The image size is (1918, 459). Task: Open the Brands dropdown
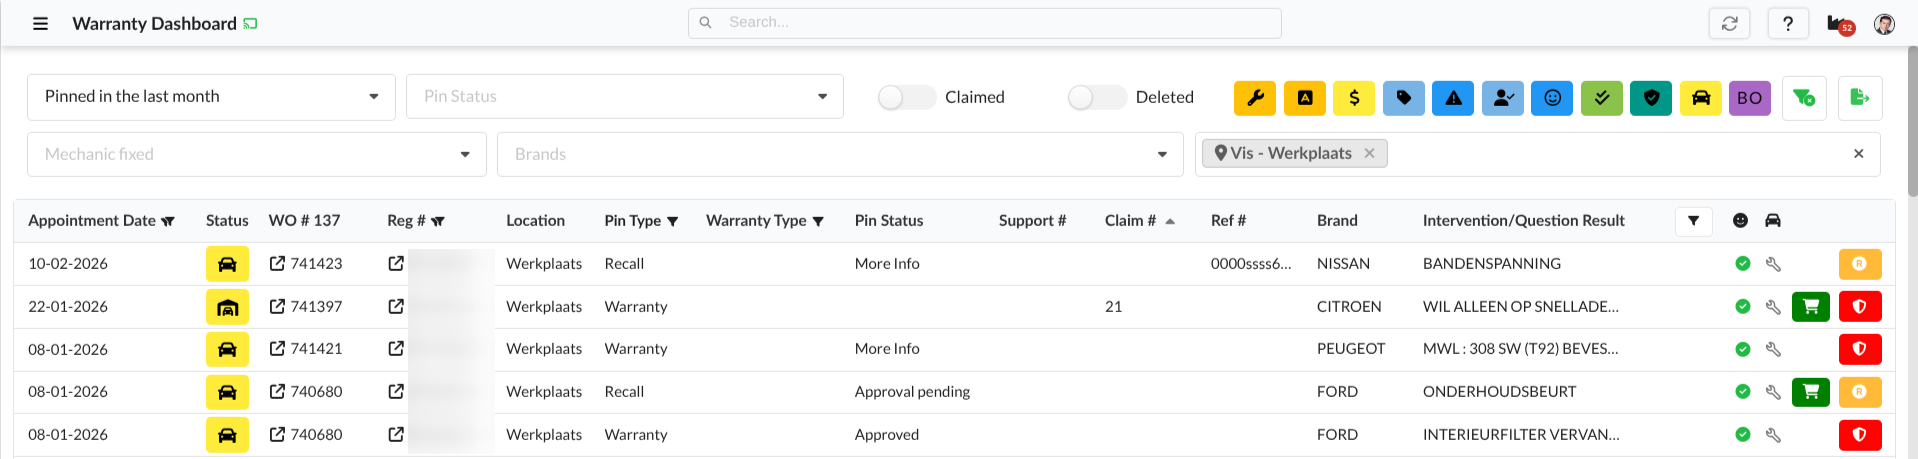(839, 154)
